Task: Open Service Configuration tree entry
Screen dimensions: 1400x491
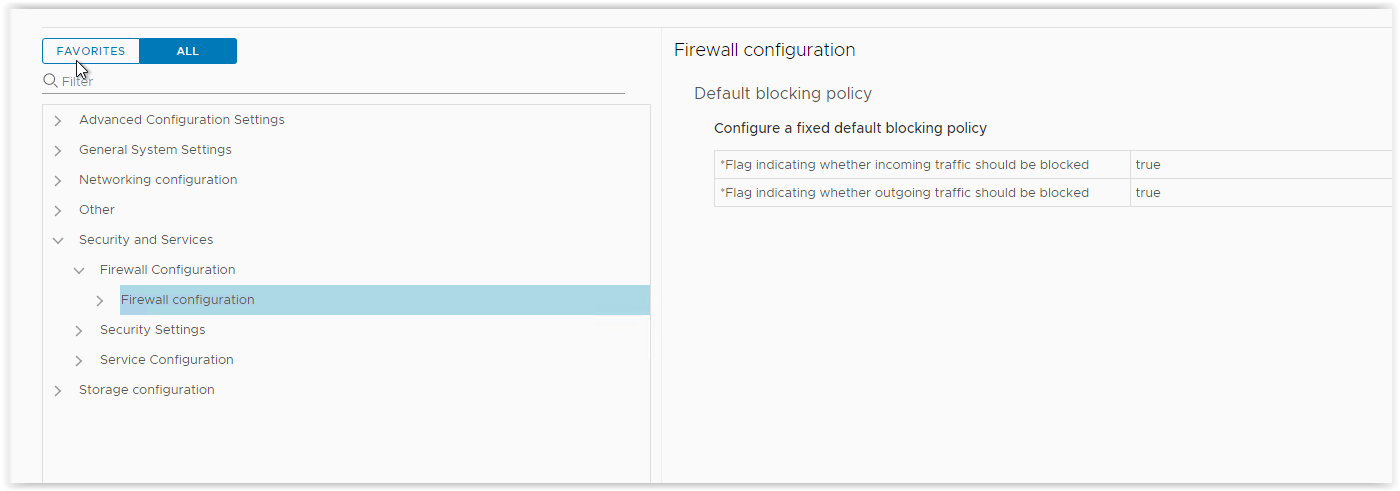Action: point(167,360)
